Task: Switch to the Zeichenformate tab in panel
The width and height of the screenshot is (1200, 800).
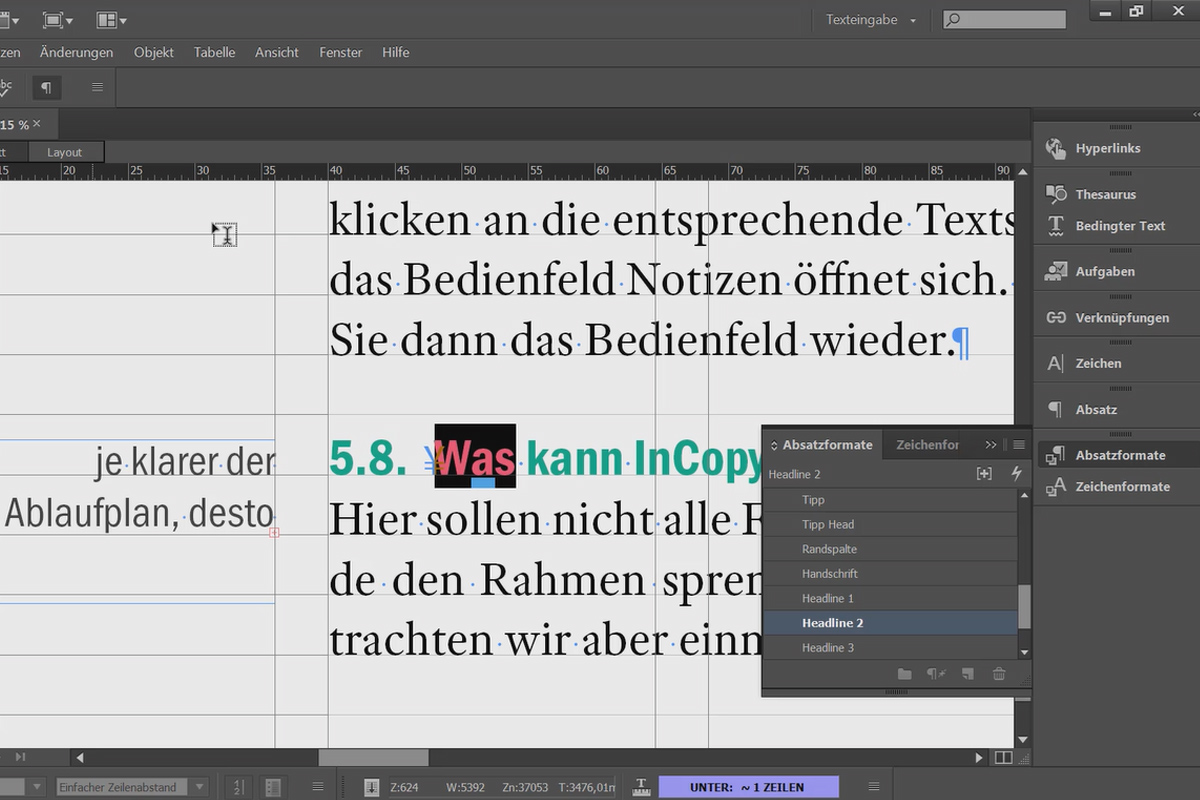Action: coord(928,444)
